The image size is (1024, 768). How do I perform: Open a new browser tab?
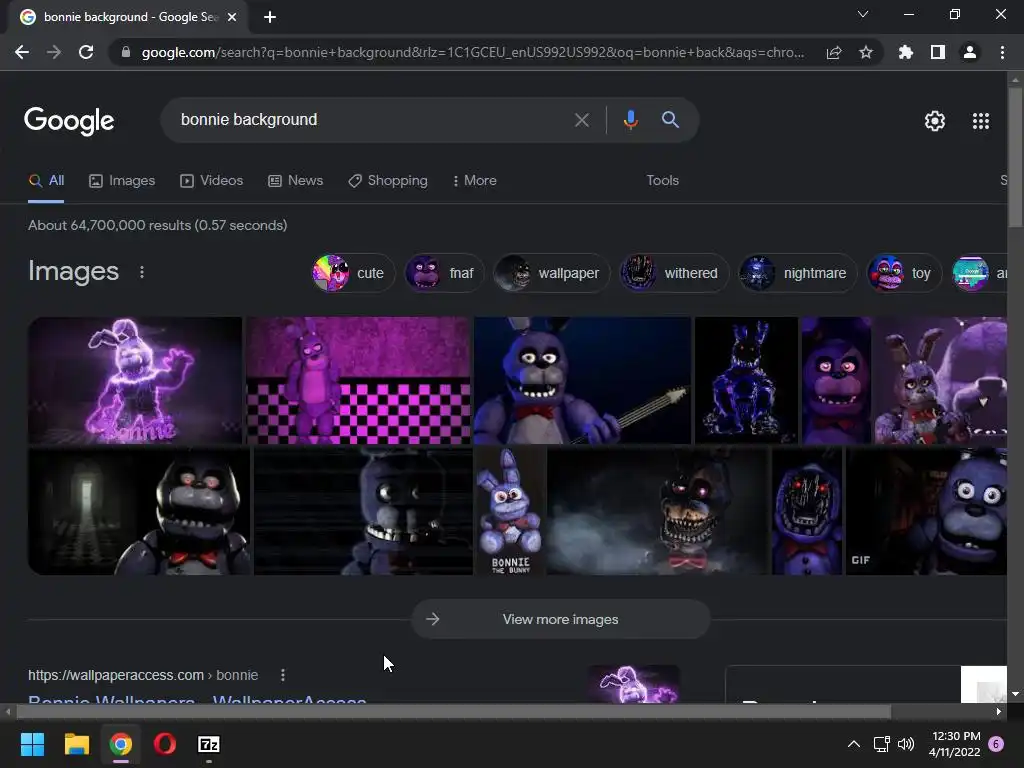(270, 17)
